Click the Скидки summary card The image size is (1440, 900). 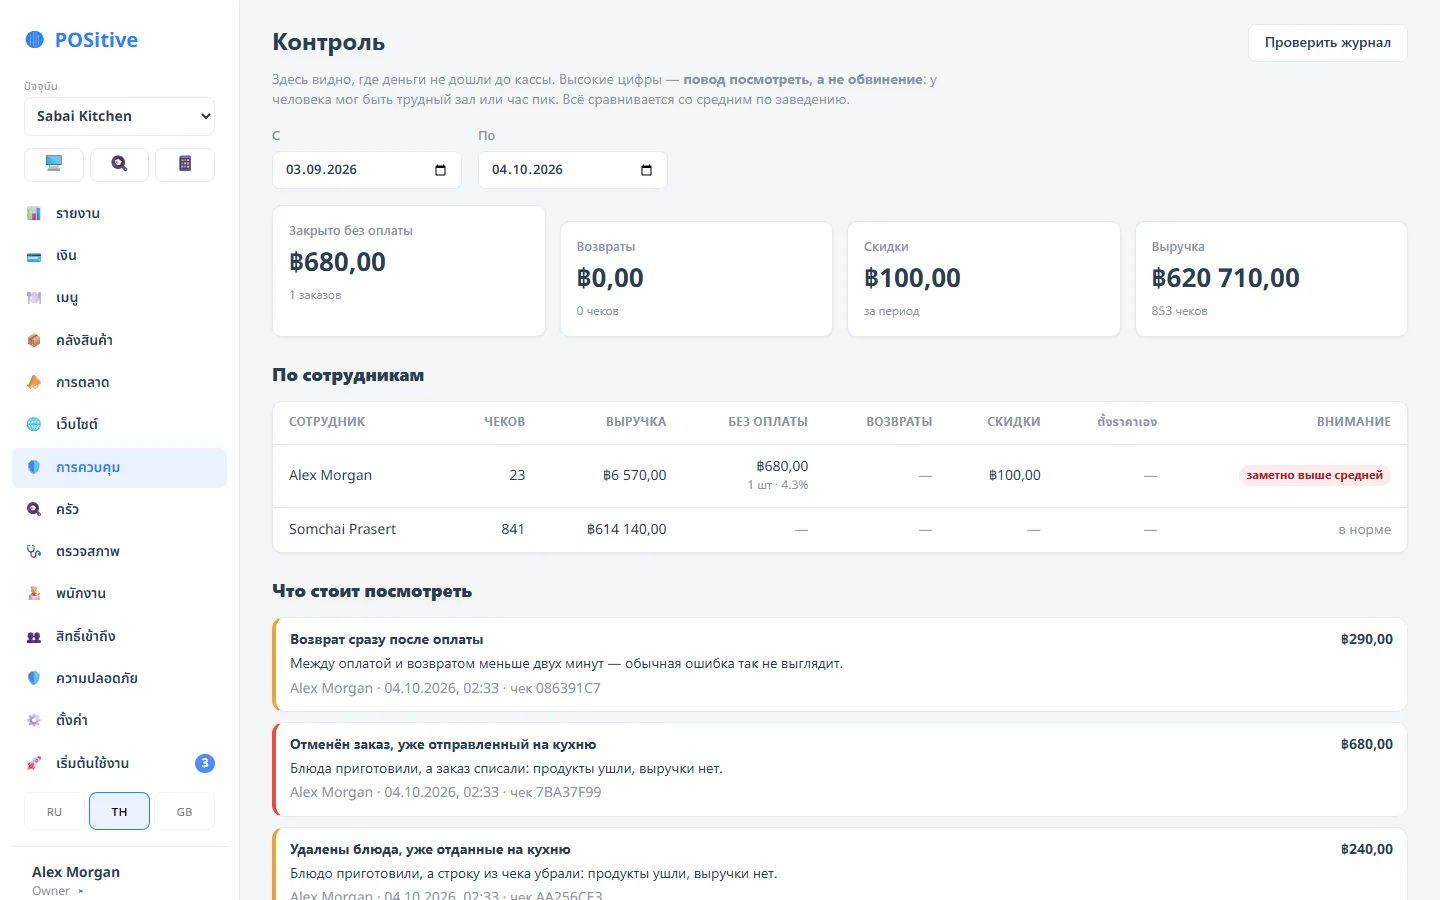click(x=984, y=279)
